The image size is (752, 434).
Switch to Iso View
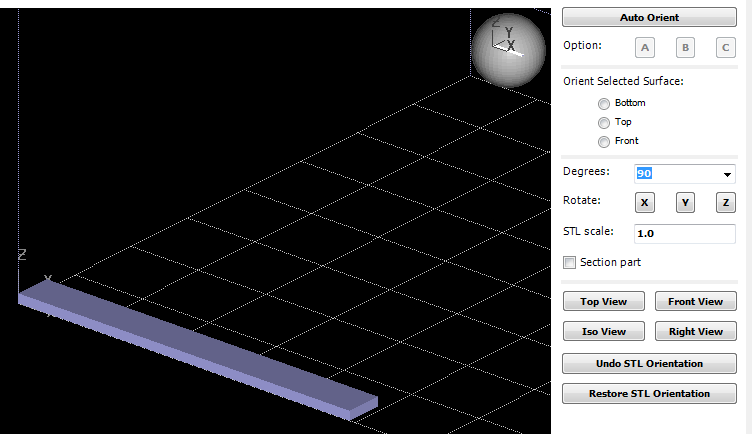click(x=603, y=331)
